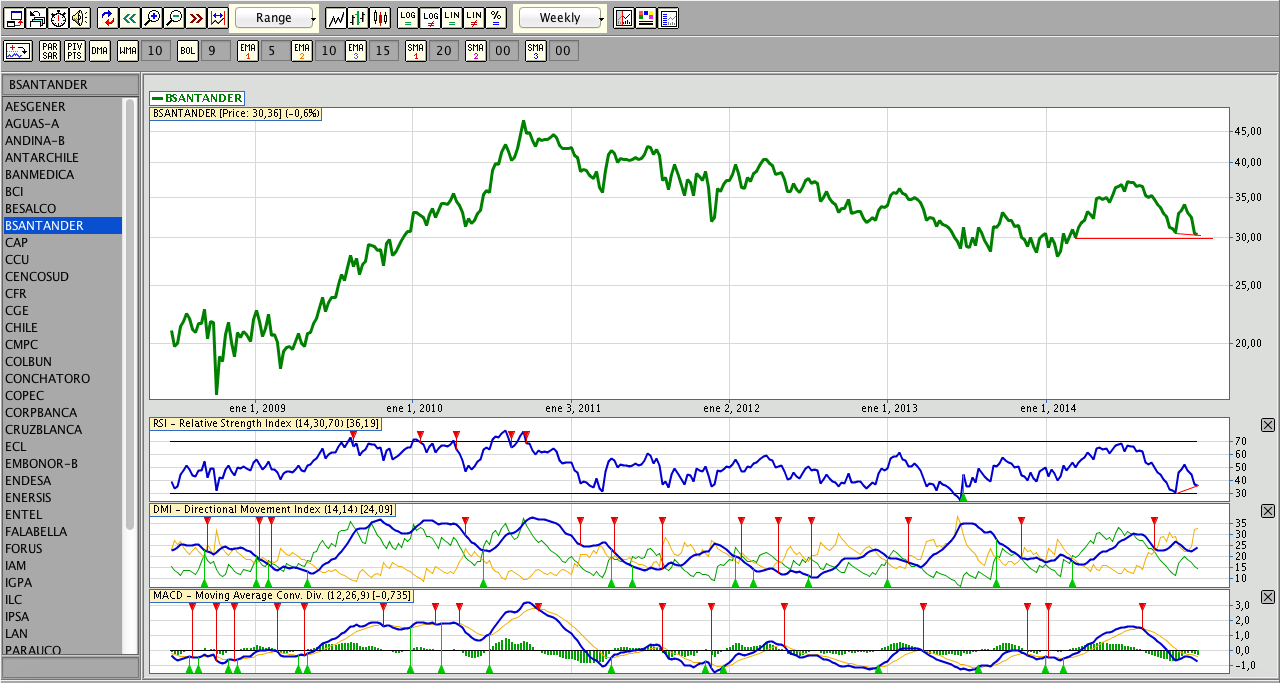The width and height of the screenshot is (1280, 683).
Task: Click the percent scale button
Action: [497, 18]
